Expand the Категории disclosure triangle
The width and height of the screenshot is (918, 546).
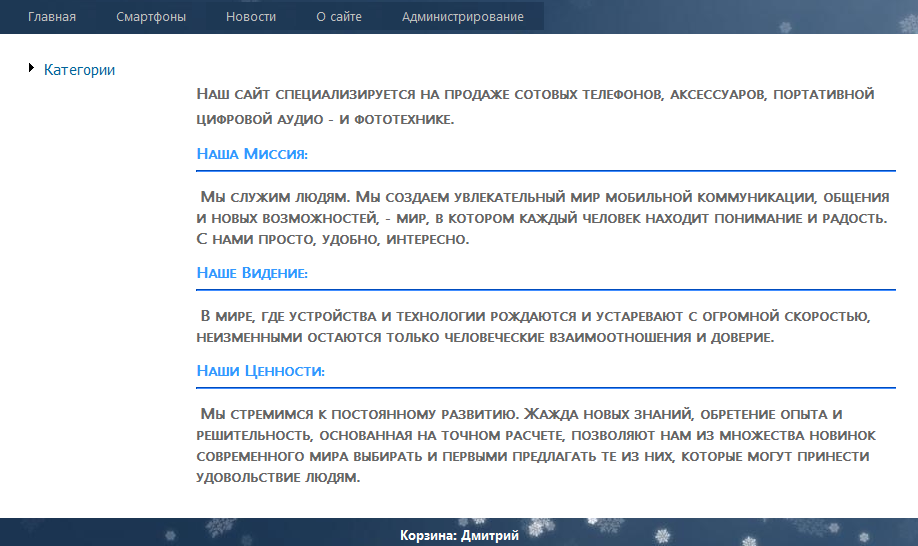coord(32,68)
